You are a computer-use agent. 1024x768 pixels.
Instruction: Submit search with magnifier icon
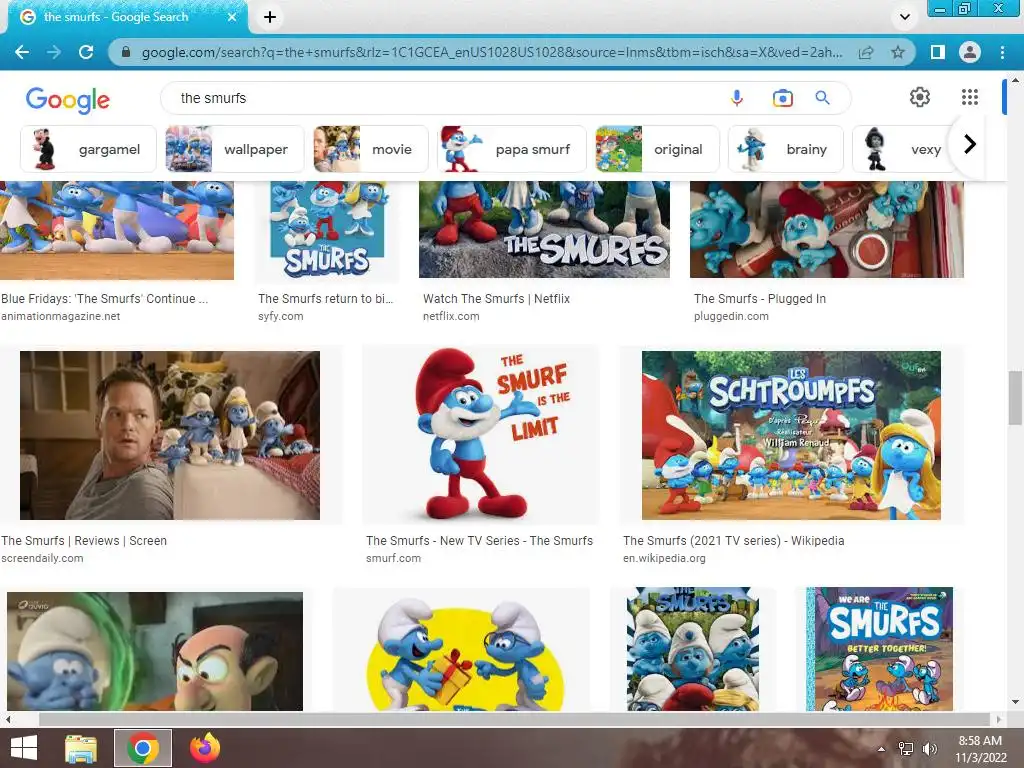[x=823, y=98]
